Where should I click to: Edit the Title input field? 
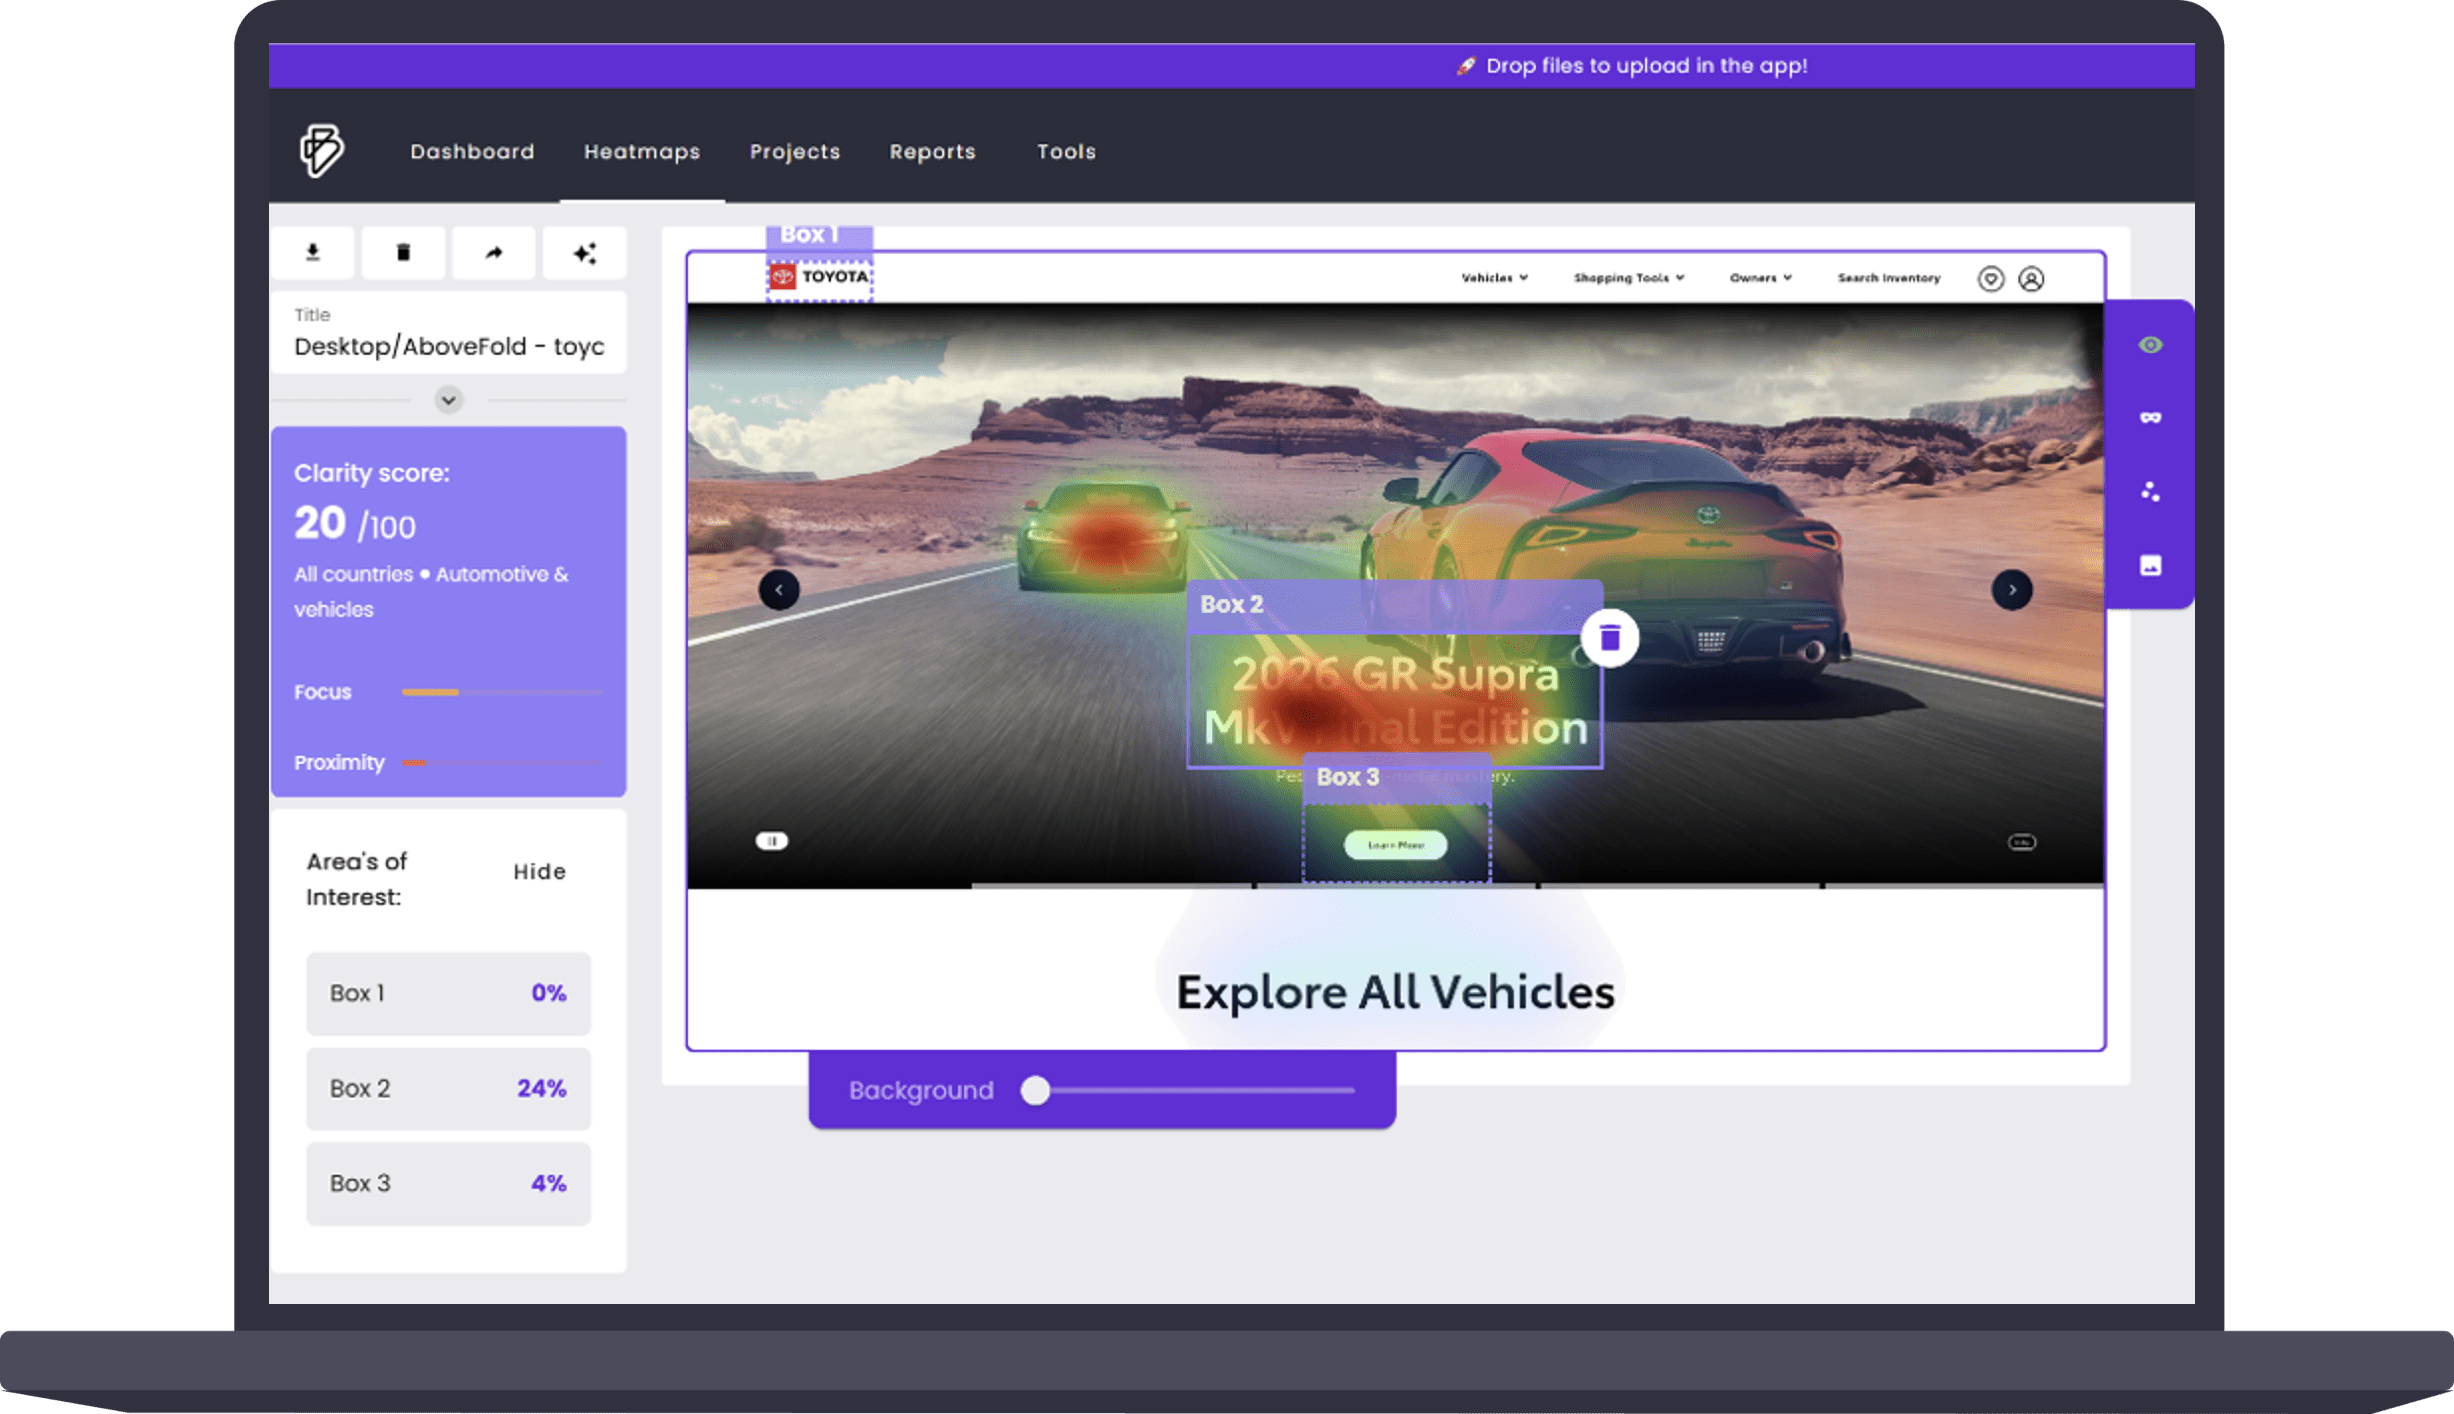(x=449, y=334)
